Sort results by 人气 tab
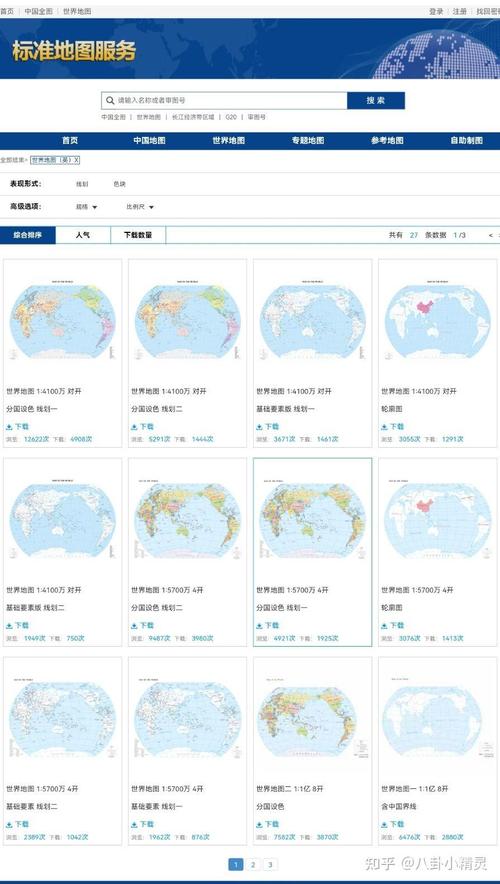The height and width of the screenshot is (884, 500). [83, 235]
